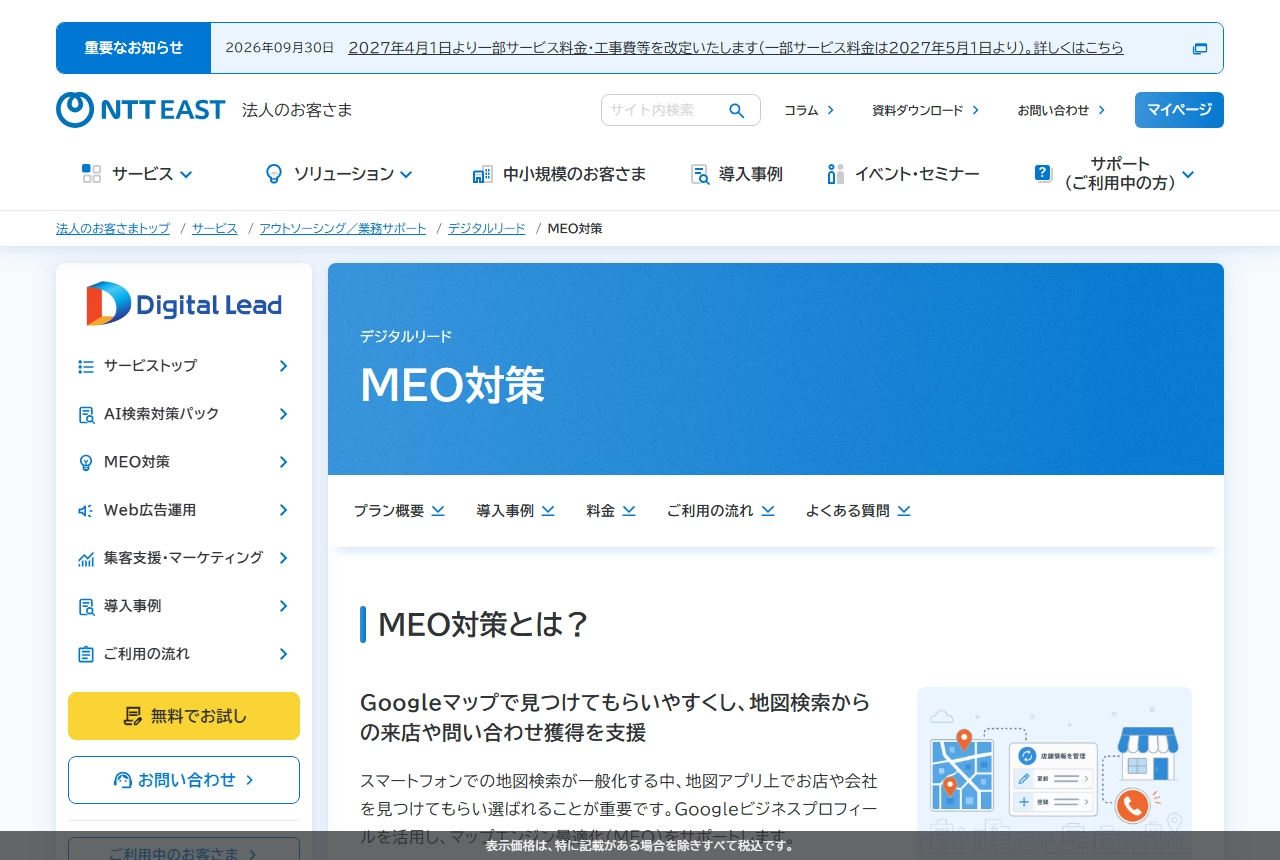This screenshot has height=860, width=1280.
Task: Click the サービストップ list icon in sidebar
Action: click(86, 366)
